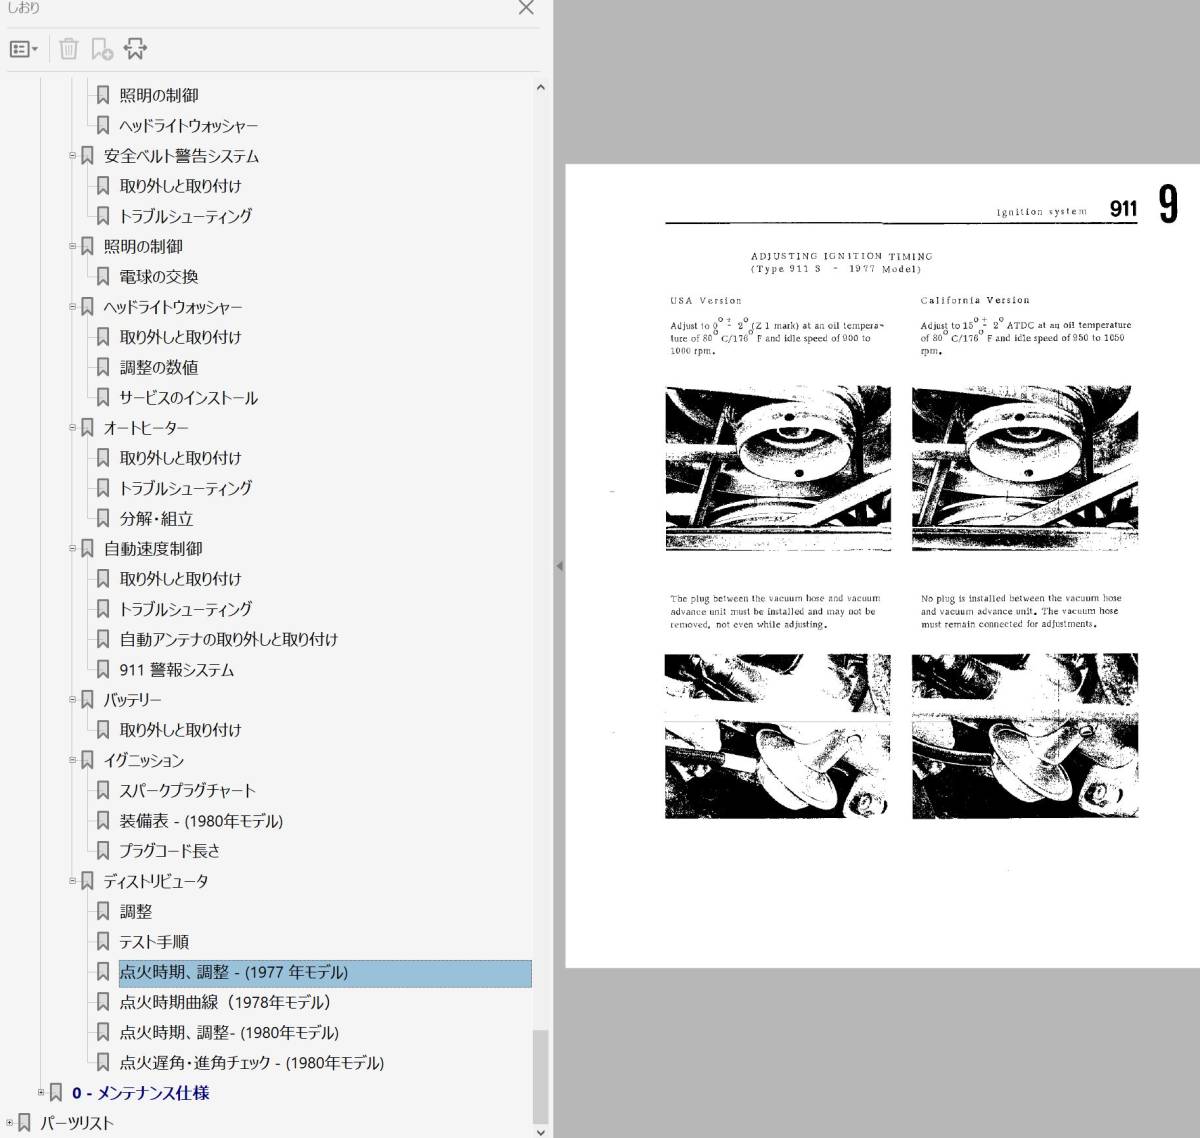The width and height of the screenshot is (1200, 1138).
Task: Expand the パーツリスト bookmark
Action: point(10,1123)
